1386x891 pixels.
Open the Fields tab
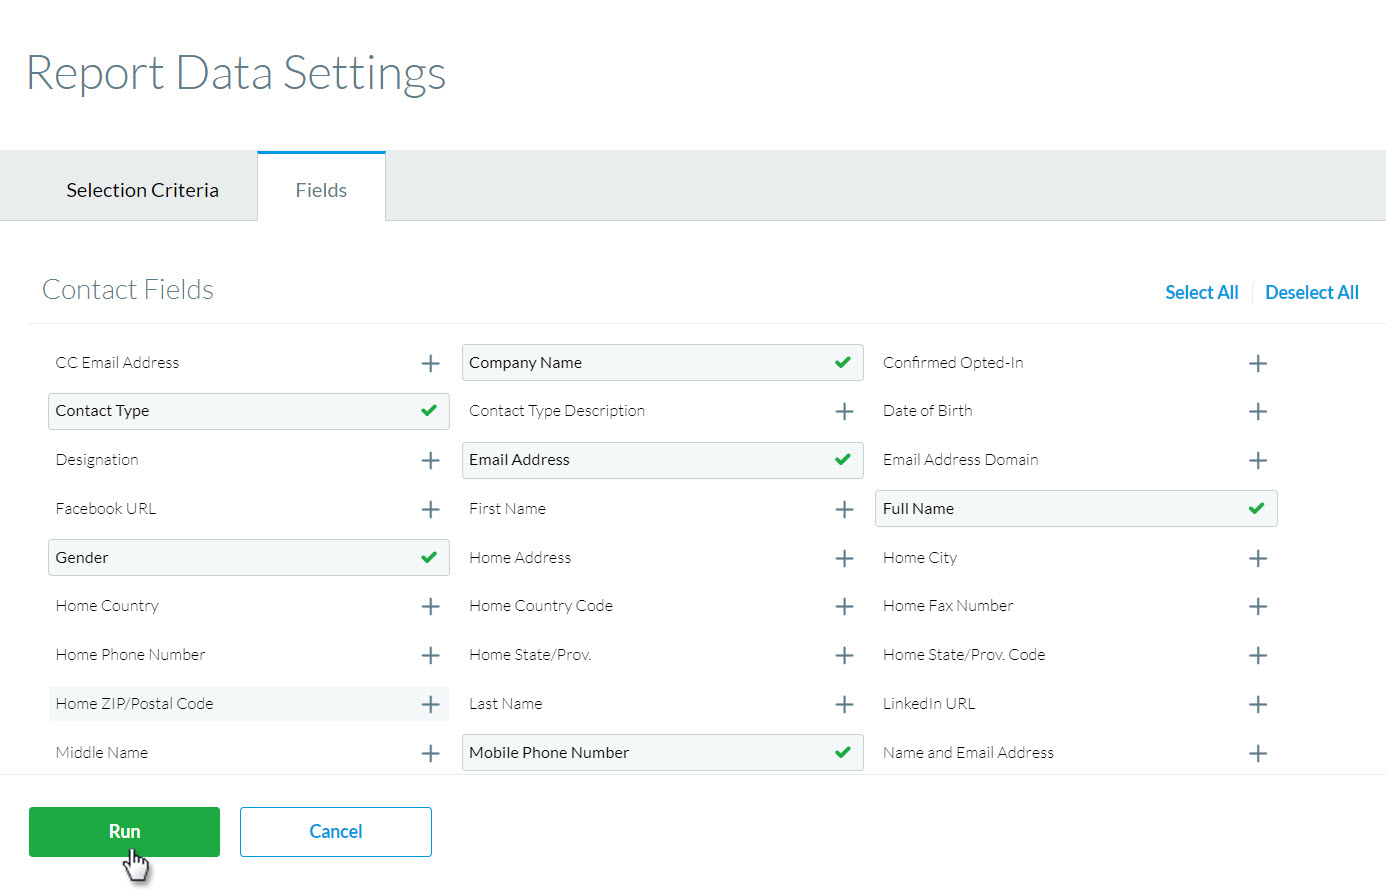pos(321,190)
